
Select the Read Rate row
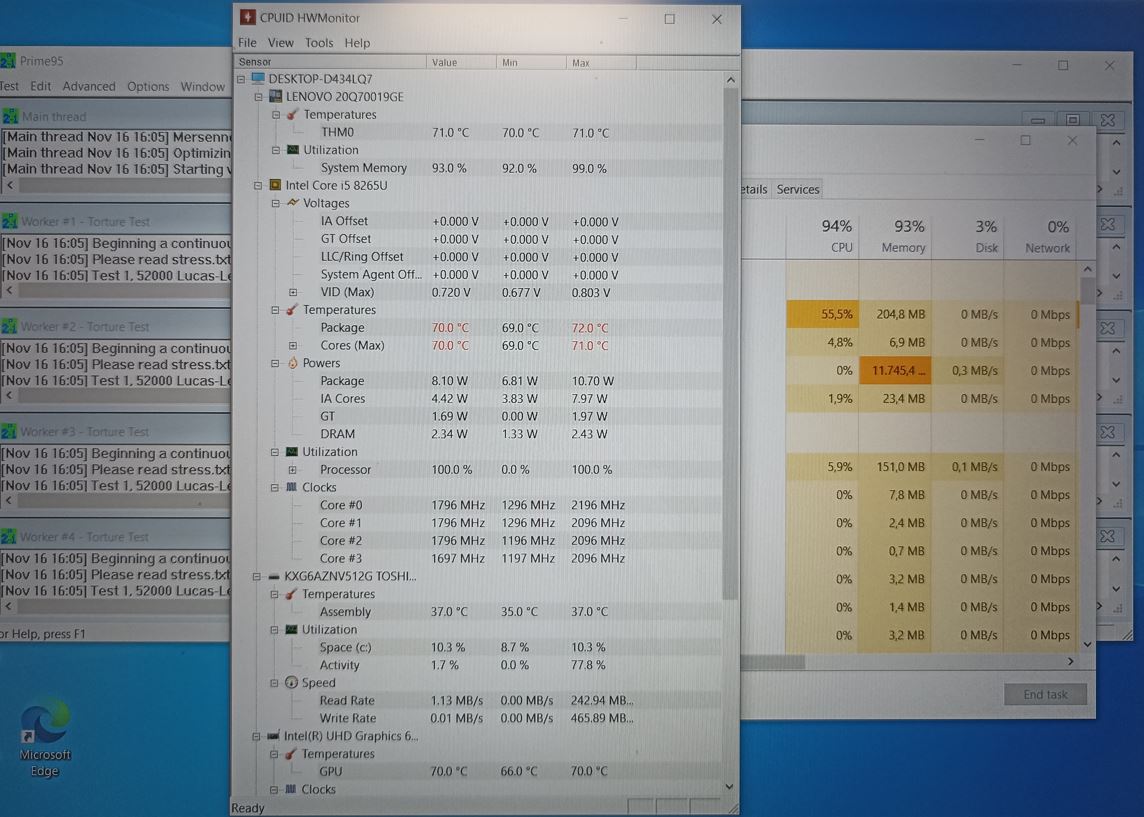(x=478, y=701)
